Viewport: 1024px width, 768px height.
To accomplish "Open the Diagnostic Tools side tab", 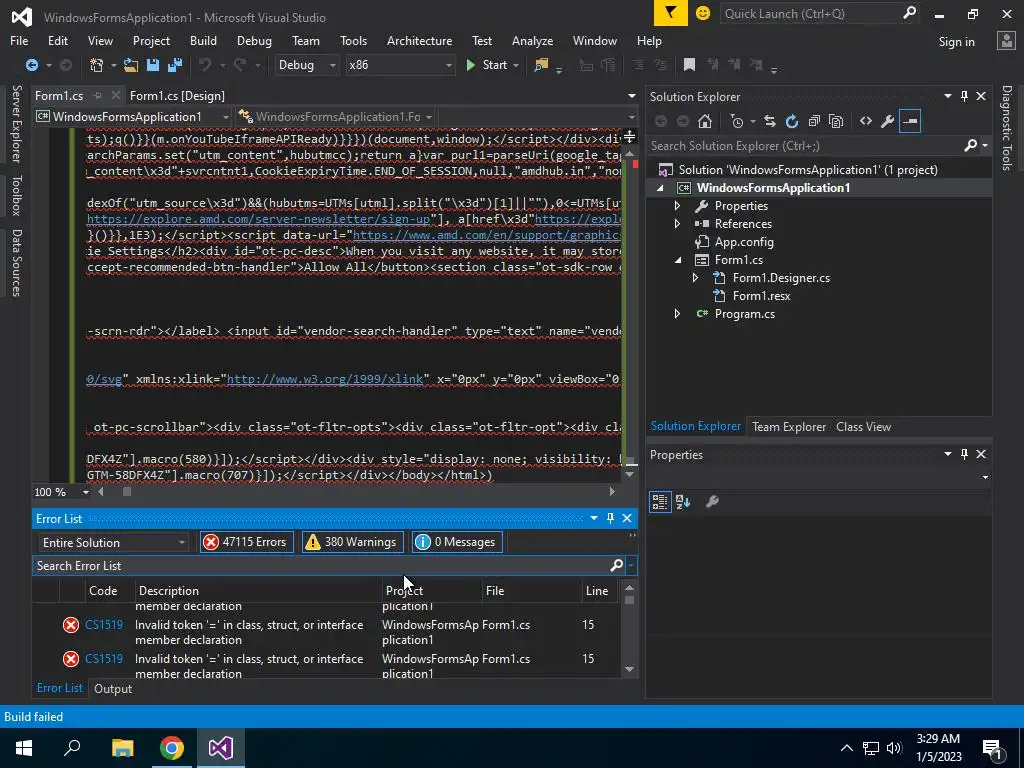I will [1006, 127].
